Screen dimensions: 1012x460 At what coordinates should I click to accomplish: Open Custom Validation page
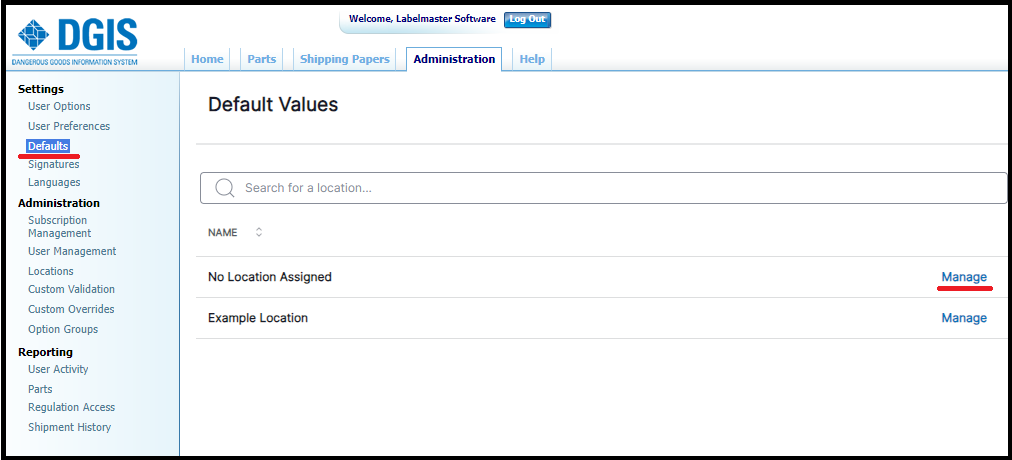tap(71, 289)
